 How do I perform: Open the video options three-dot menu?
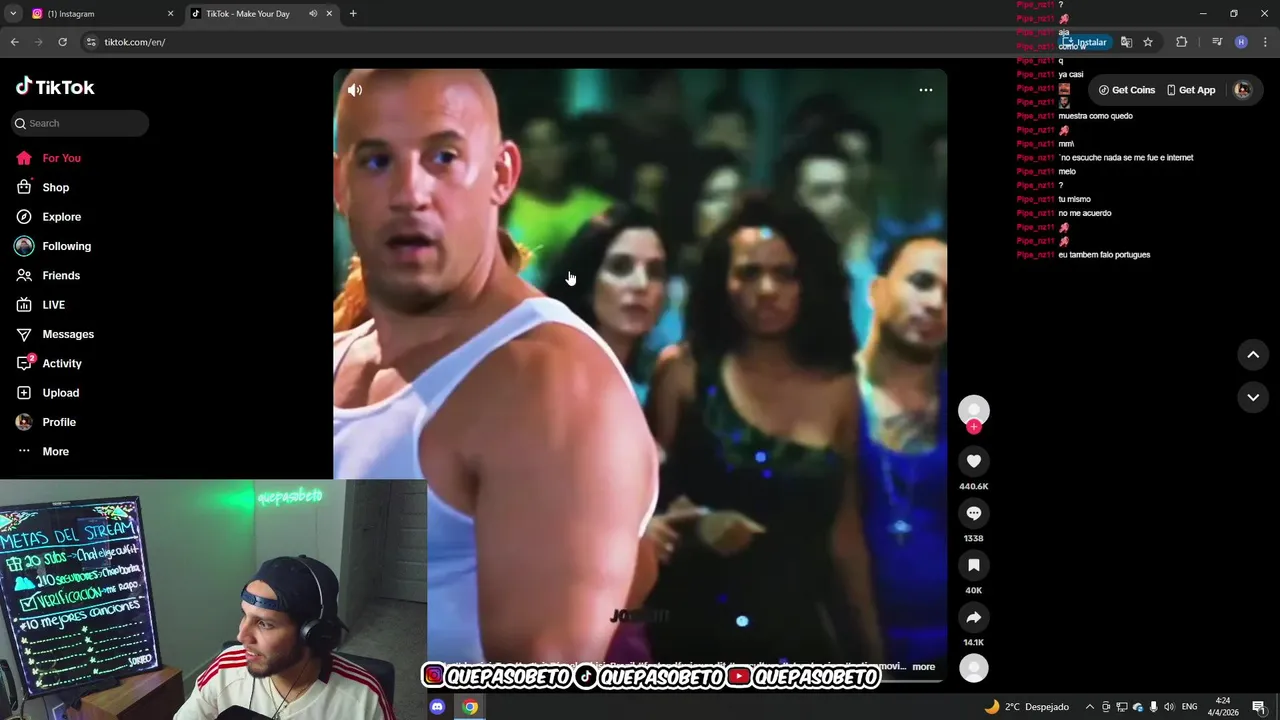click(x=926, y=90)
